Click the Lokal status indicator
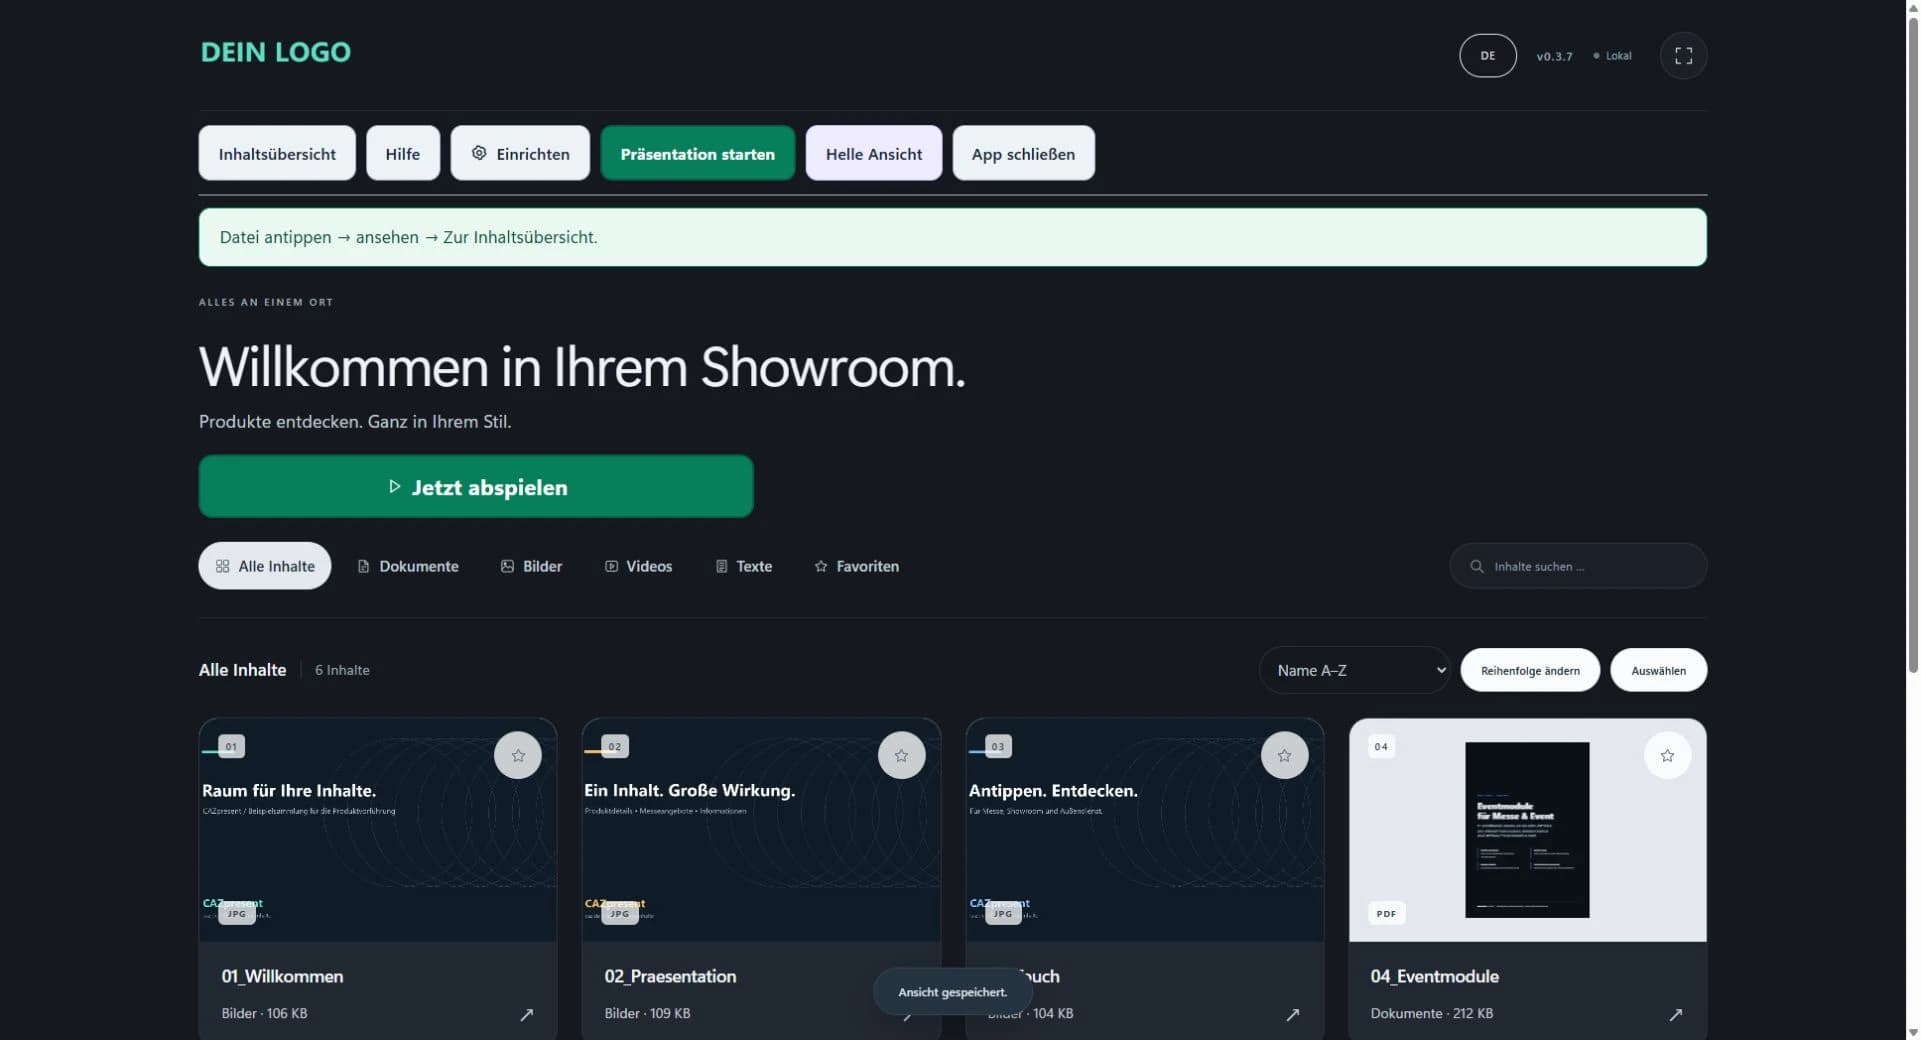The width and height of the screenshot is (1921, 1040). (1612, 56)
